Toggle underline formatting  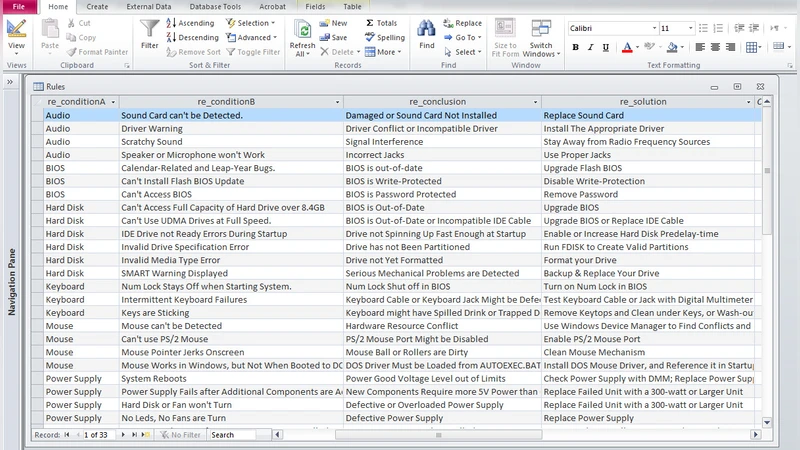tap(606, 47)
